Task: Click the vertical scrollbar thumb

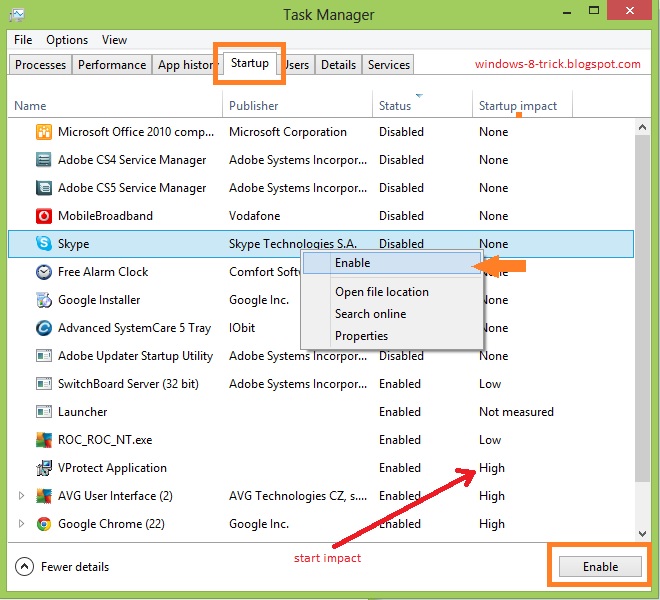Action: coord(642,309)
